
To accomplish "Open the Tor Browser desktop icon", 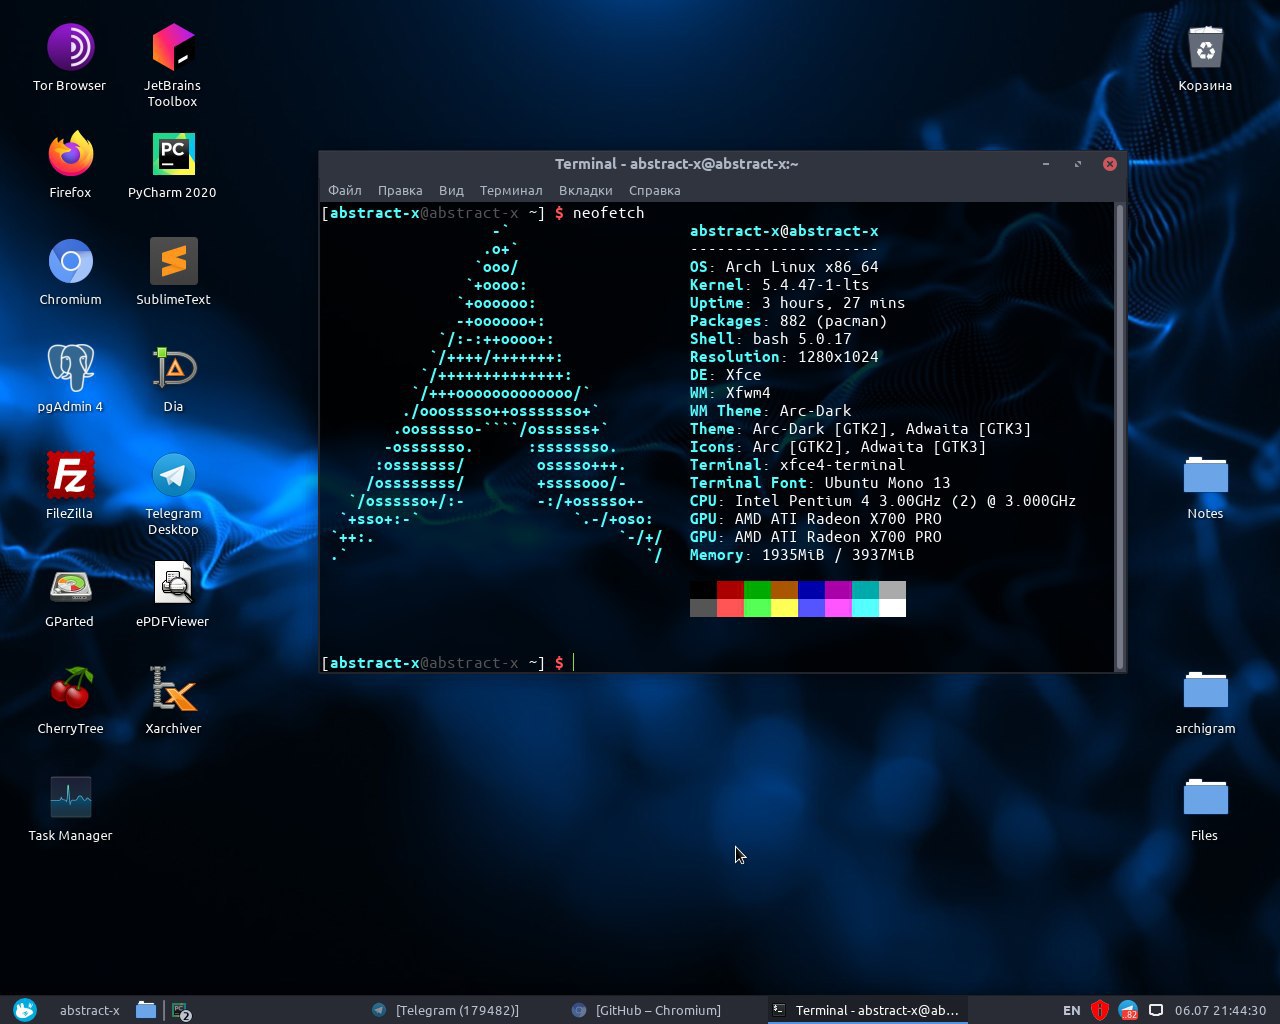I will (x=70, y=59).
